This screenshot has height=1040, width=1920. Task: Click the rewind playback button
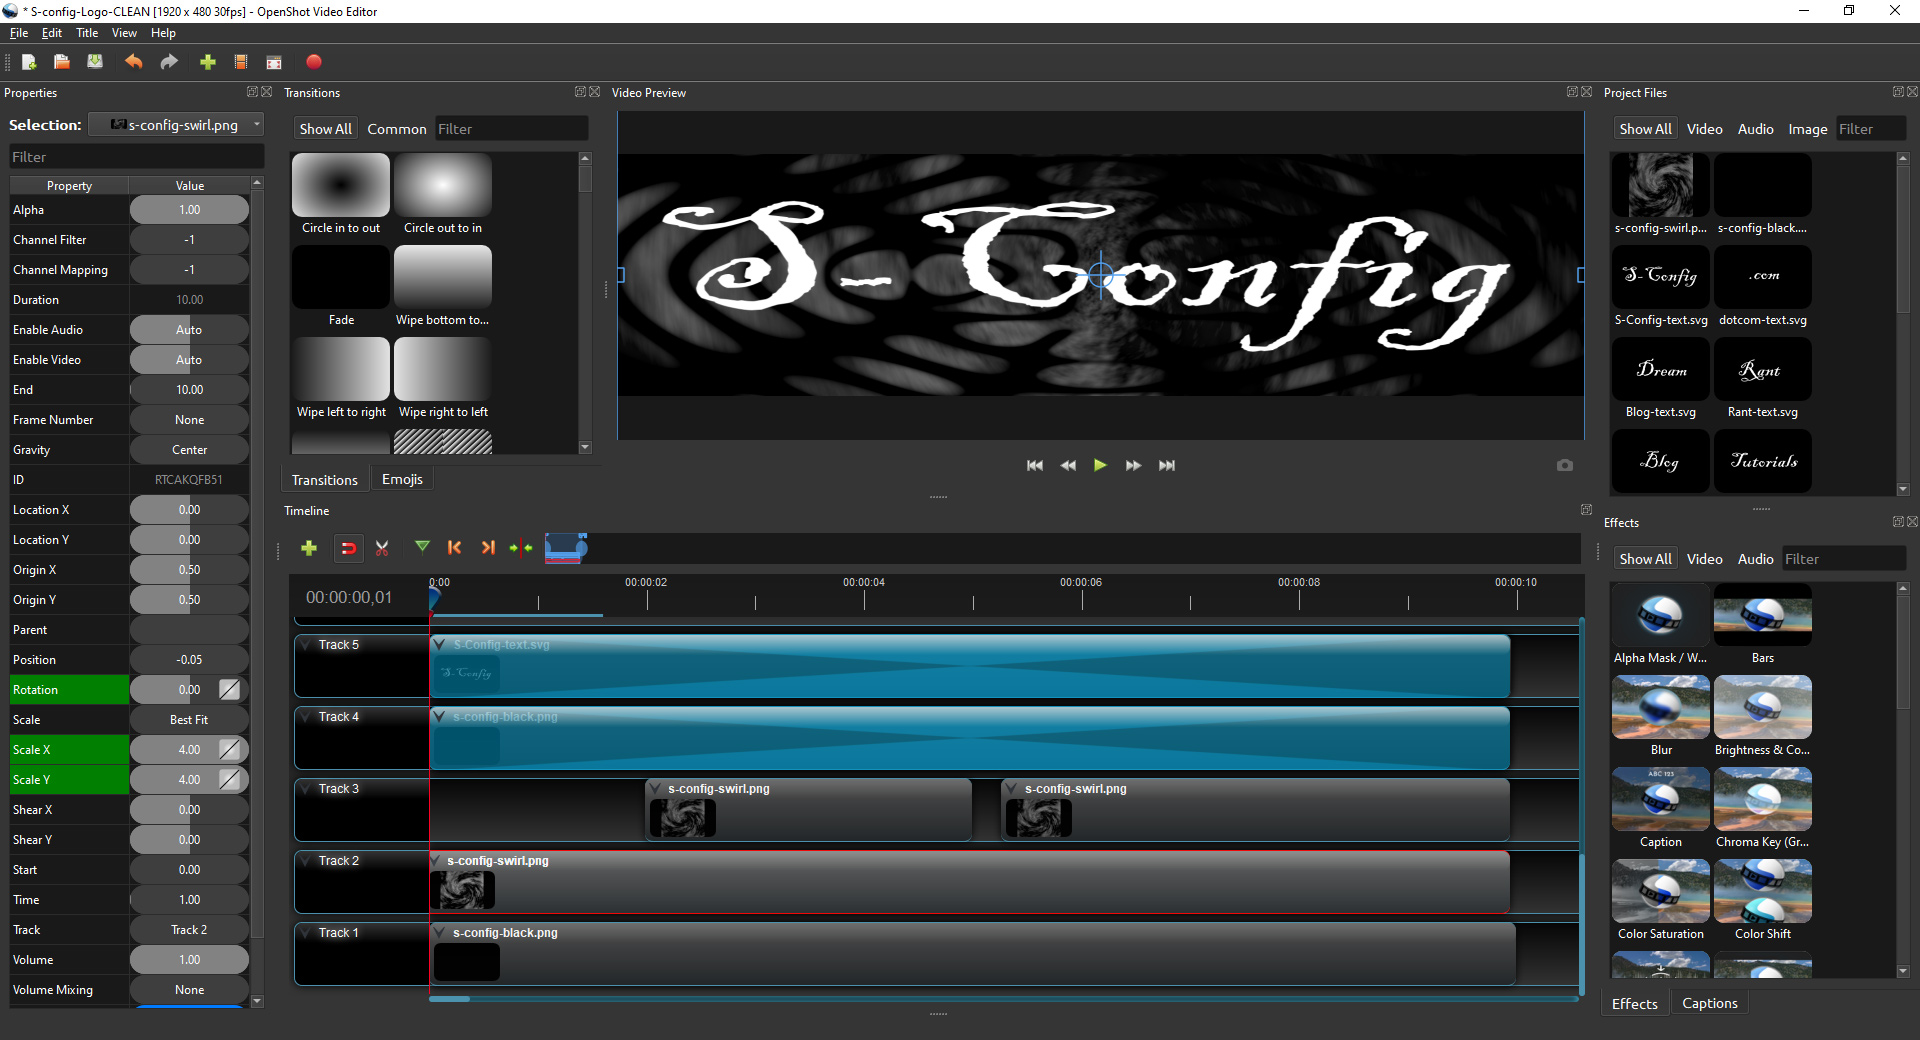[x=1068, y=465]
